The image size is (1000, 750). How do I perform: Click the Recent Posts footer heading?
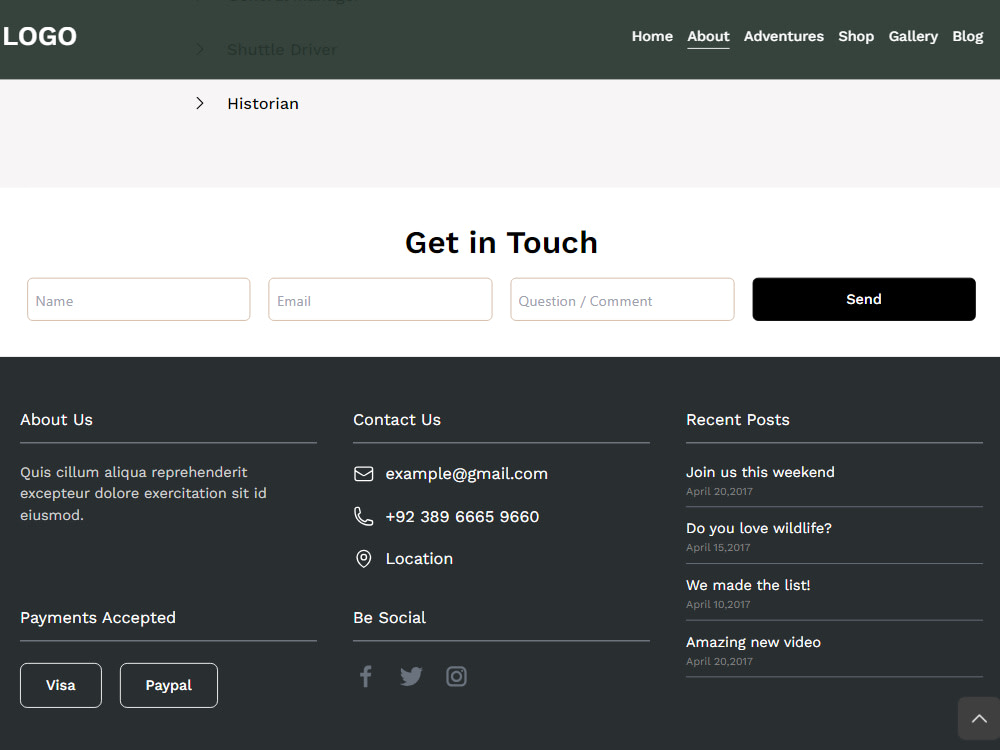pos(737,420)
